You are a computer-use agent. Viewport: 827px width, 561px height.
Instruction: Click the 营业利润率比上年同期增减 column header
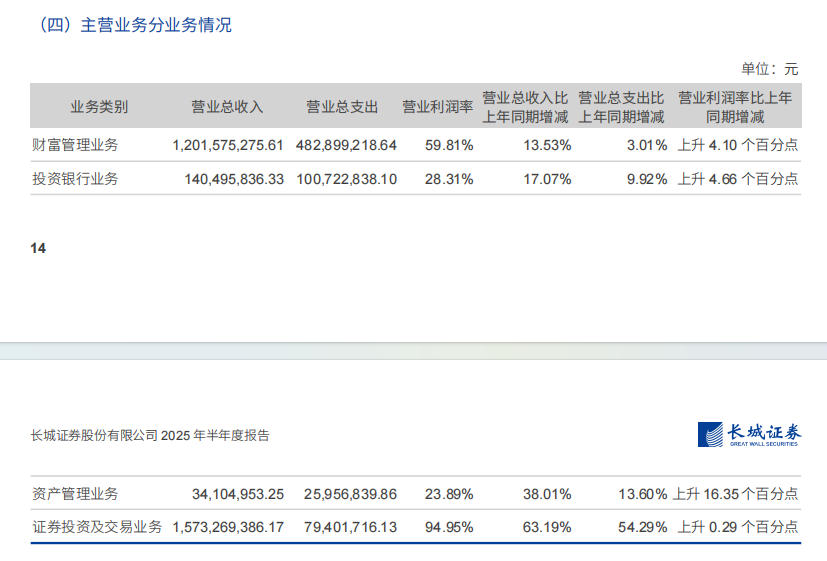735,107
